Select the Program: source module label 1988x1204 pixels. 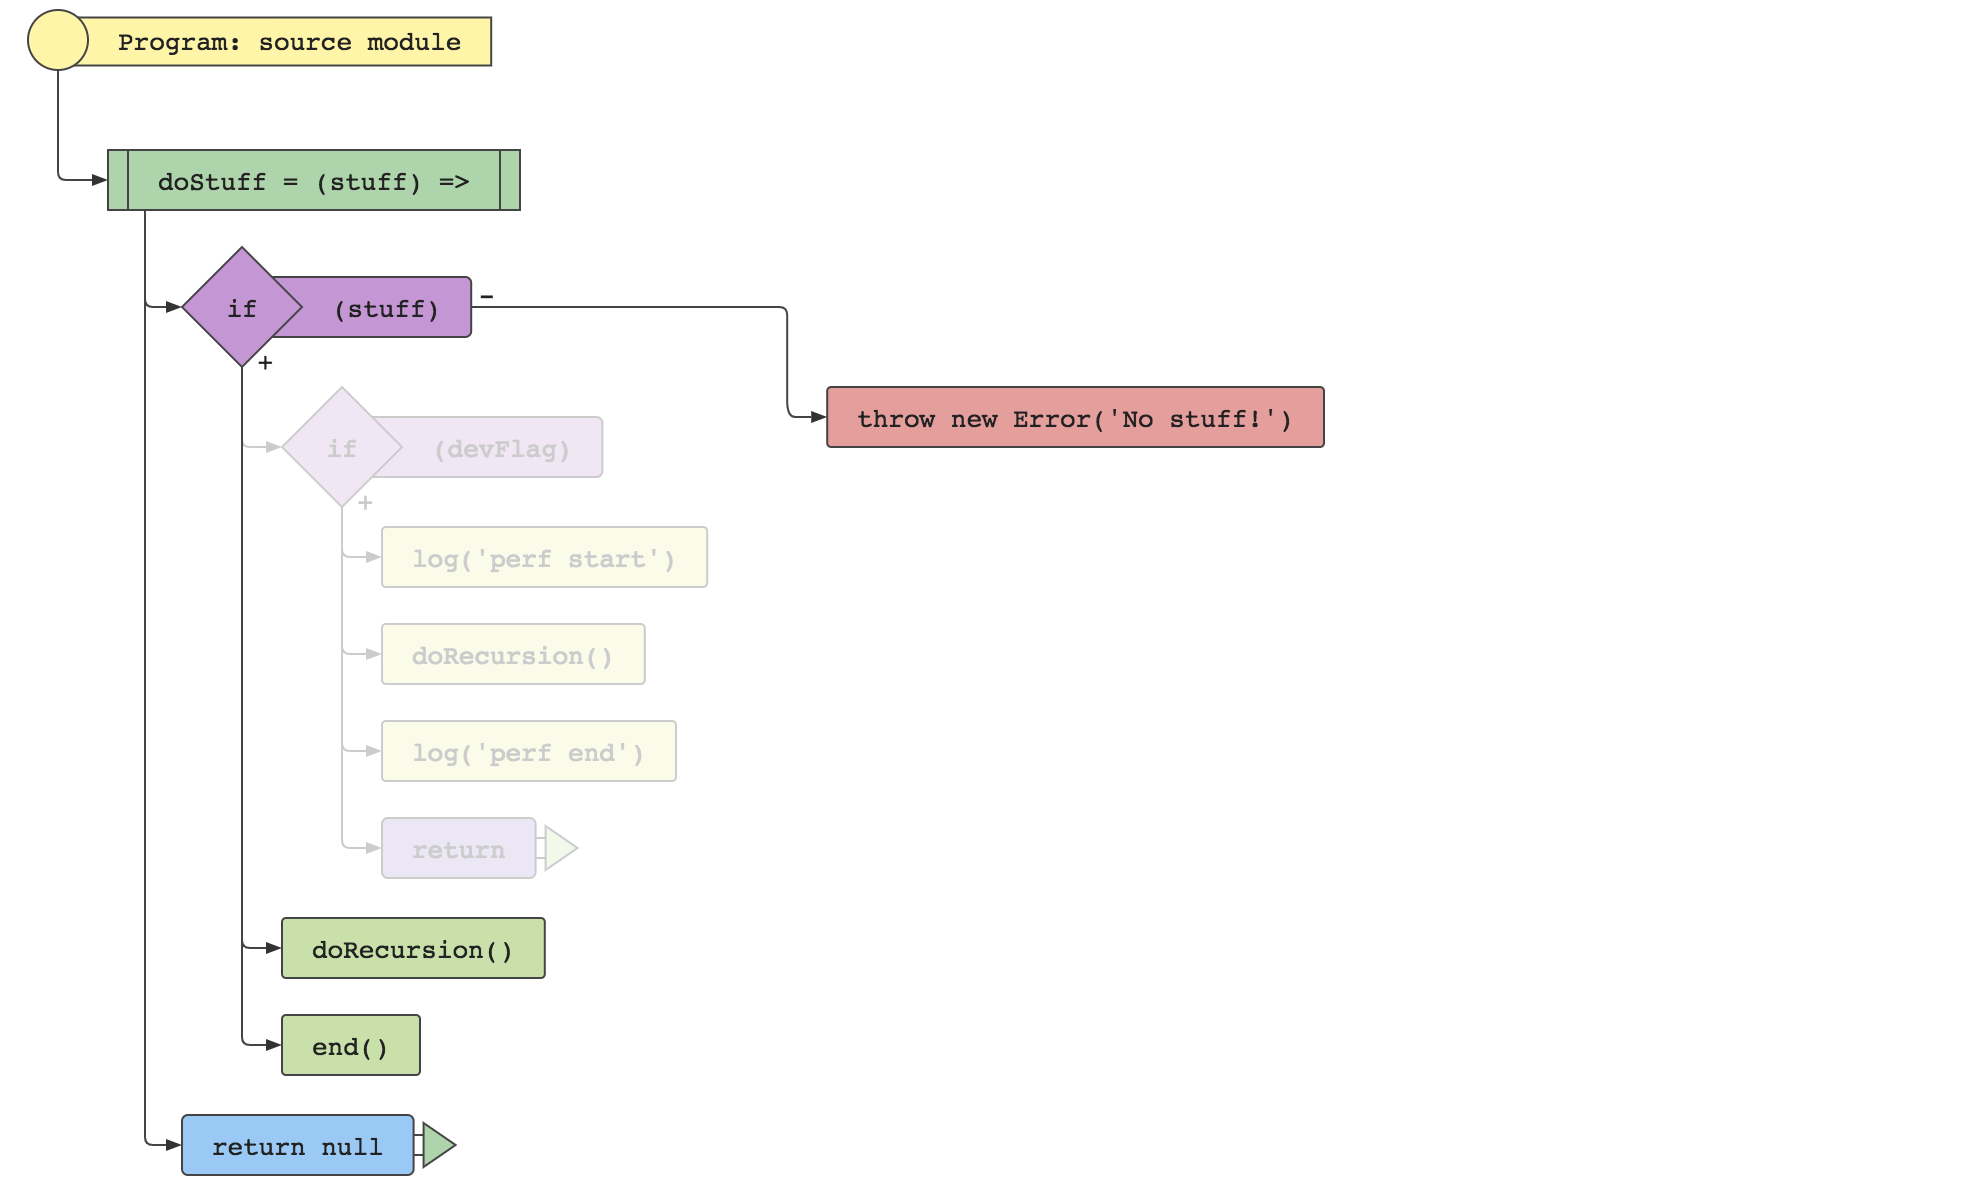(289, 42)
